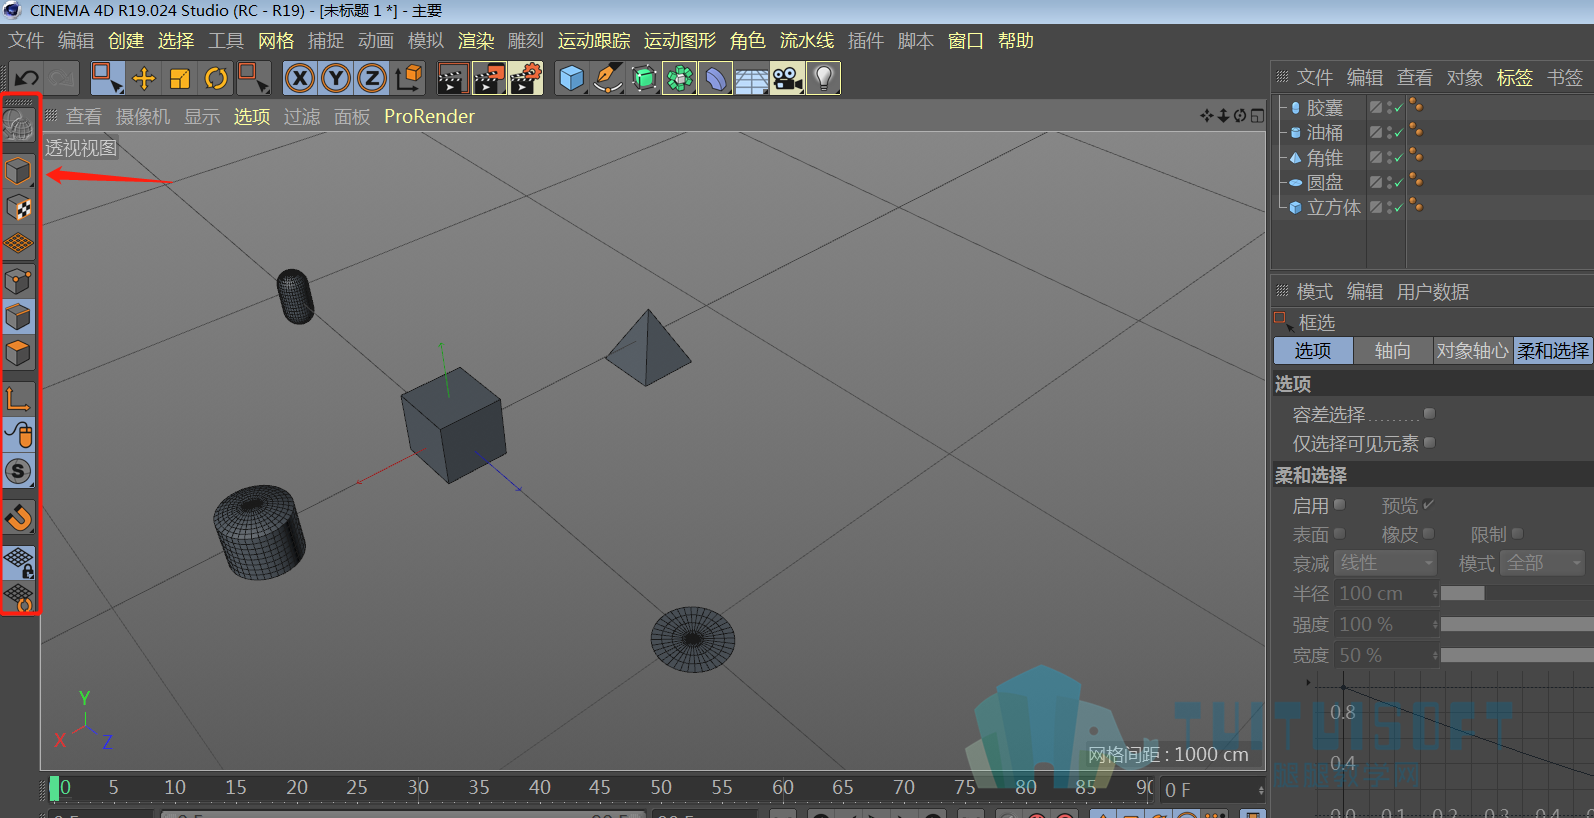Add a camera object
This screenshot has width=1594, height=818.
(787, 78)
